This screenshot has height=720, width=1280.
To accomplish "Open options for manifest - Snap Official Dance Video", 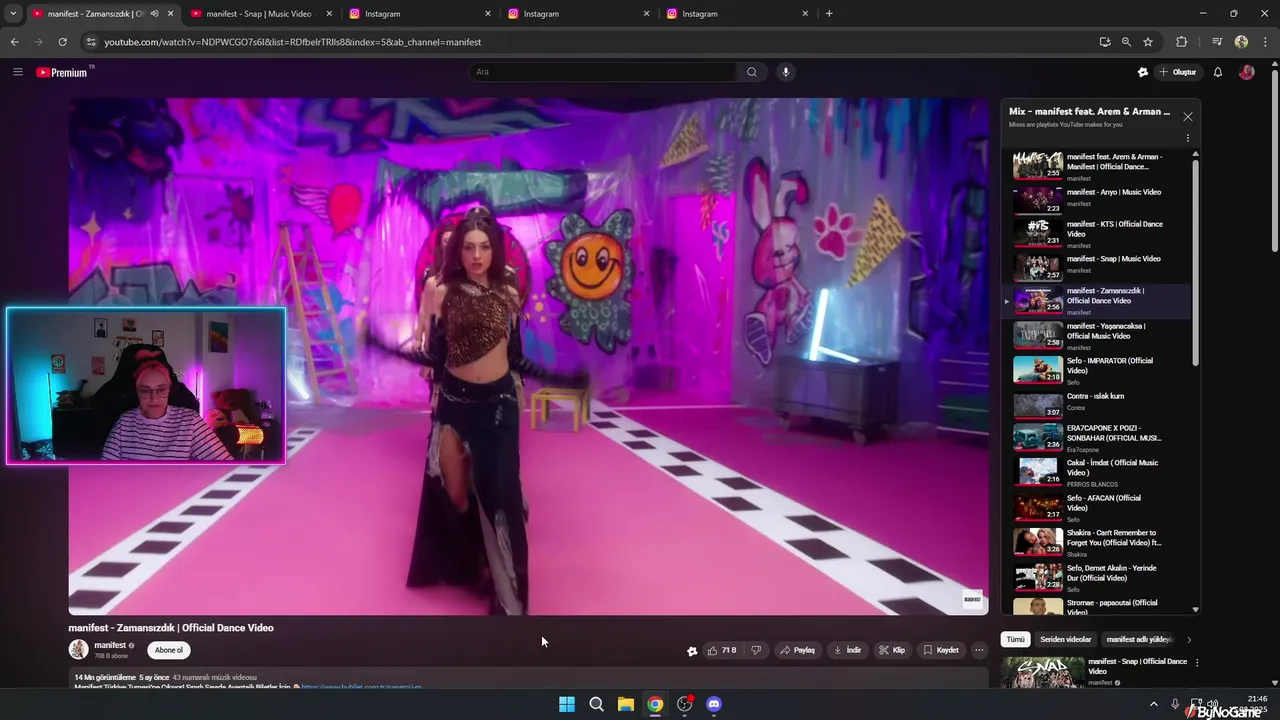I will 1197,662.
